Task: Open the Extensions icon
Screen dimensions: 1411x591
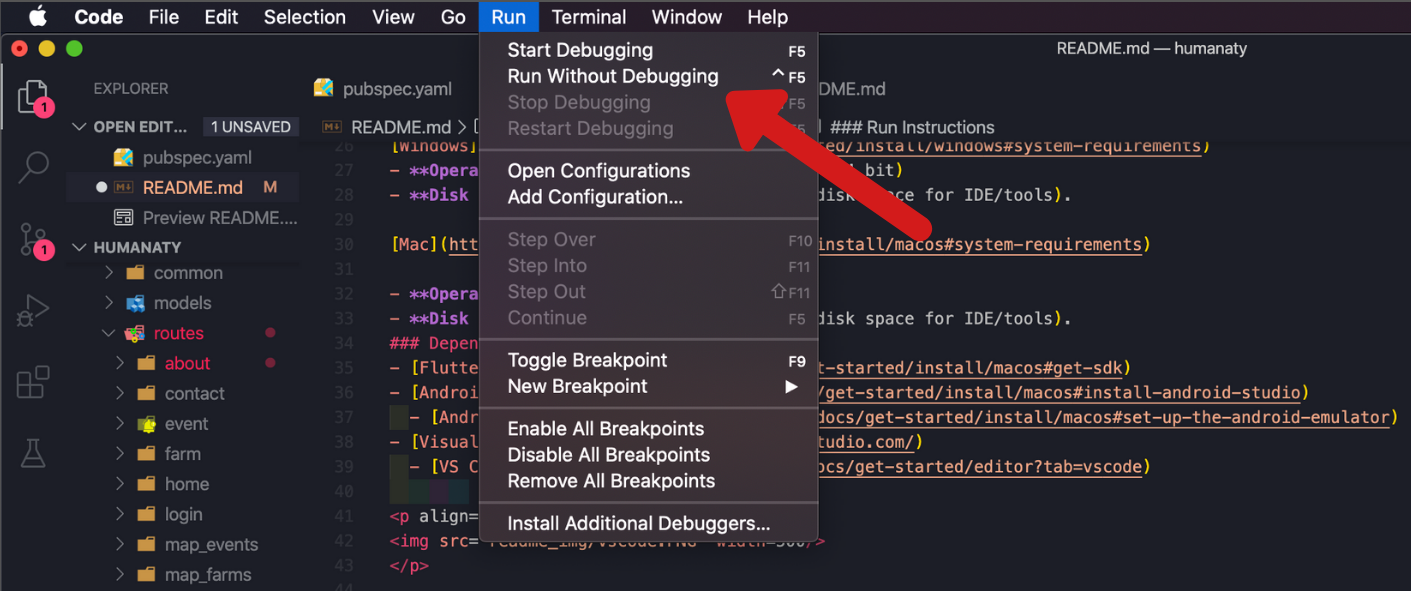Action: (x=33, y=382)
